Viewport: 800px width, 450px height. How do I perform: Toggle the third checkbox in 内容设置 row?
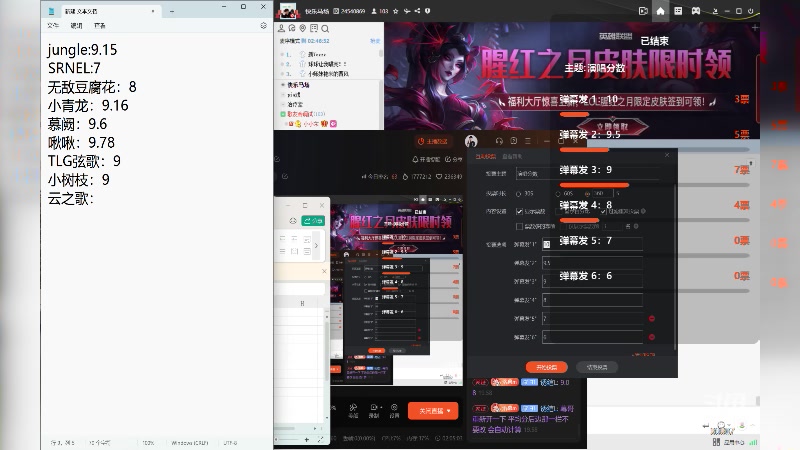click(603, 211)
